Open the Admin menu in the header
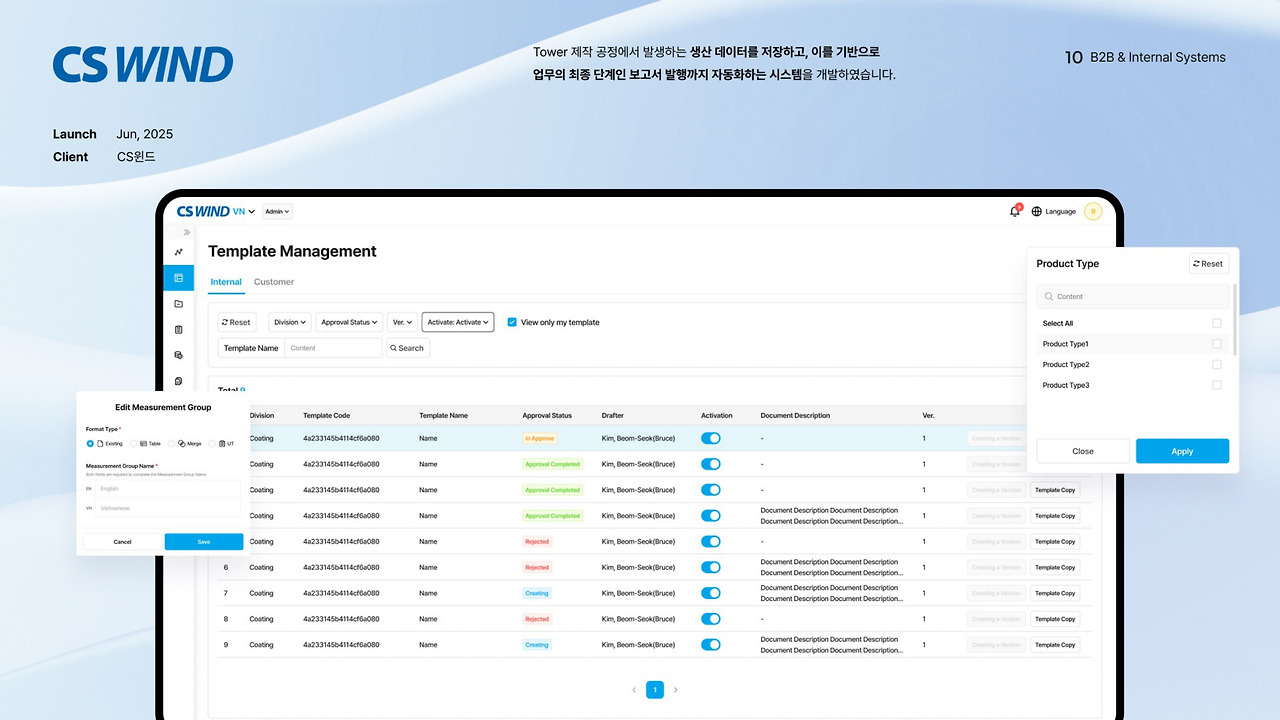1280x720 pixels. (x=277, y=211)
